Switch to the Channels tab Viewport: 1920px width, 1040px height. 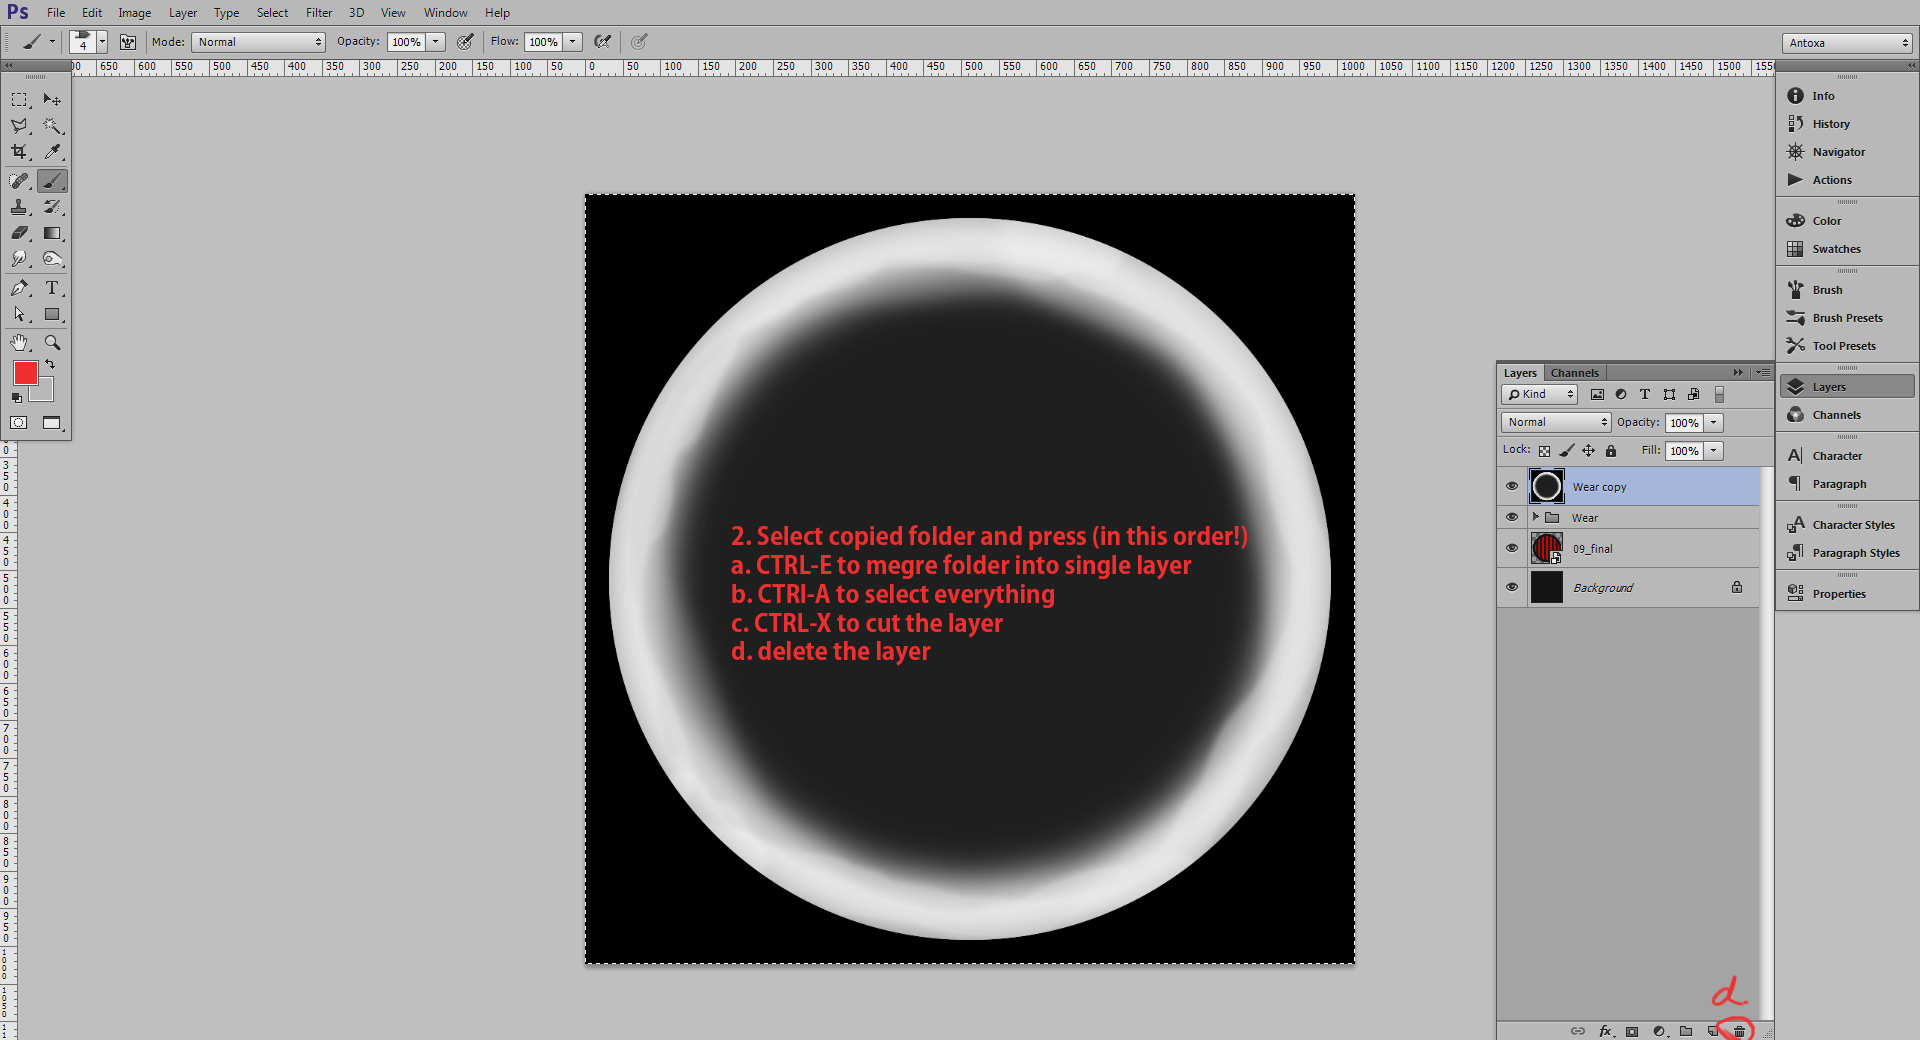click(x=1574, y=373)
